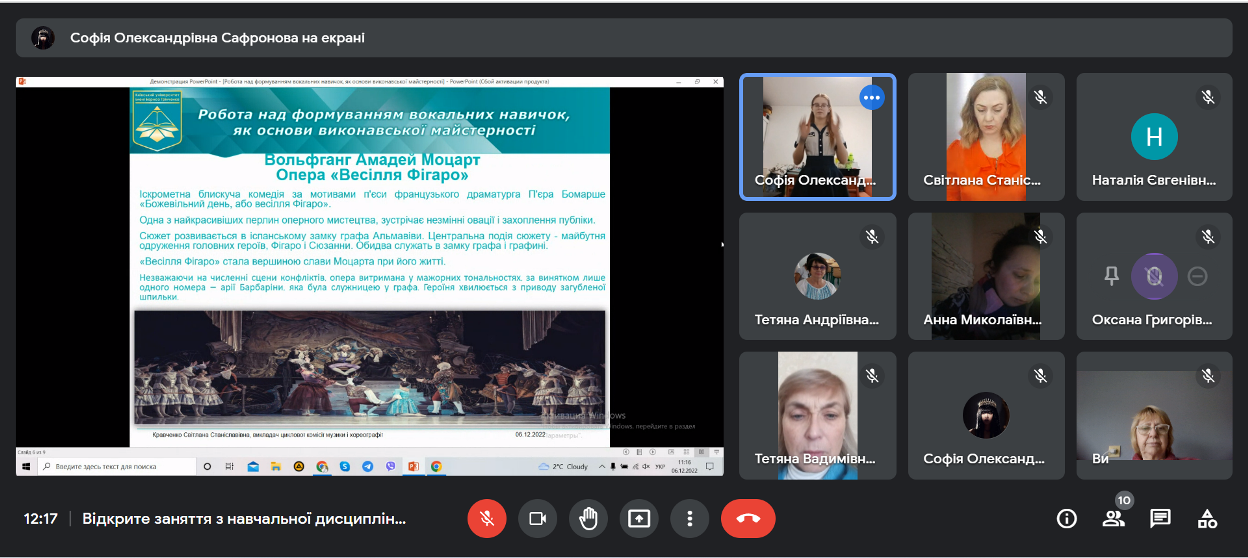This screenshot has width=1248, height=558.
Task: Unmute your microphone in the call bar
Action: (487, 518)
